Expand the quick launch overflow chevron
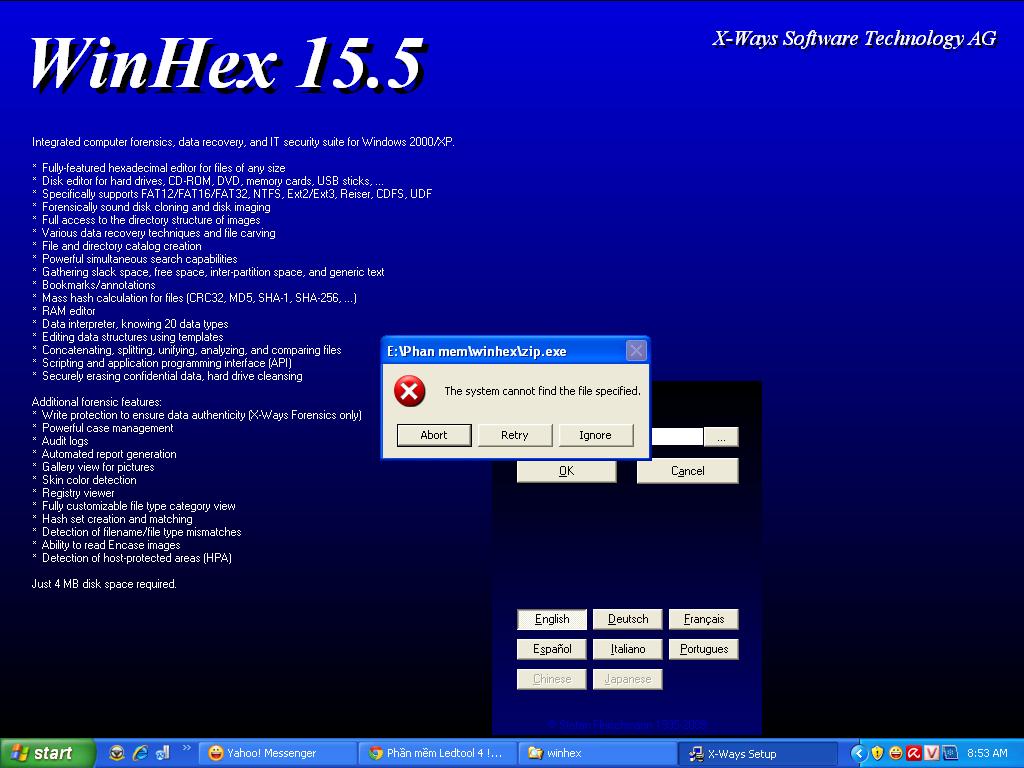The height and width of the screenshot is (768, 1024). (x=187, y=748)
